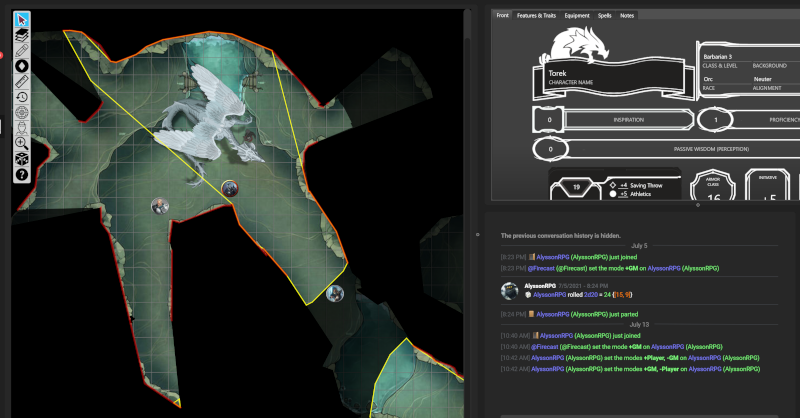Open the help question mark tool
This screenshot has height=418, width=800.
tap(21, 175)
